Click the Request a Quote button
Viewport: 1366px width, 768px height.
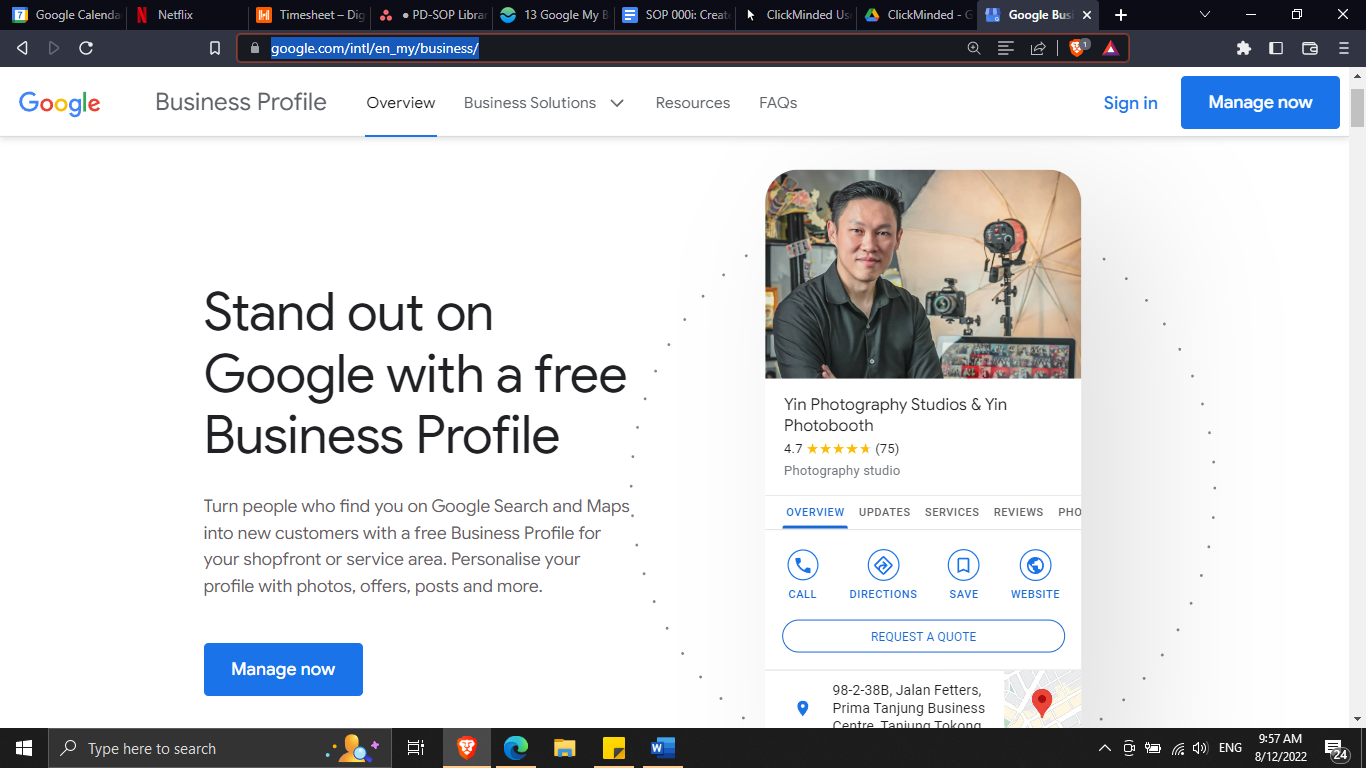[x=923, y=636]
